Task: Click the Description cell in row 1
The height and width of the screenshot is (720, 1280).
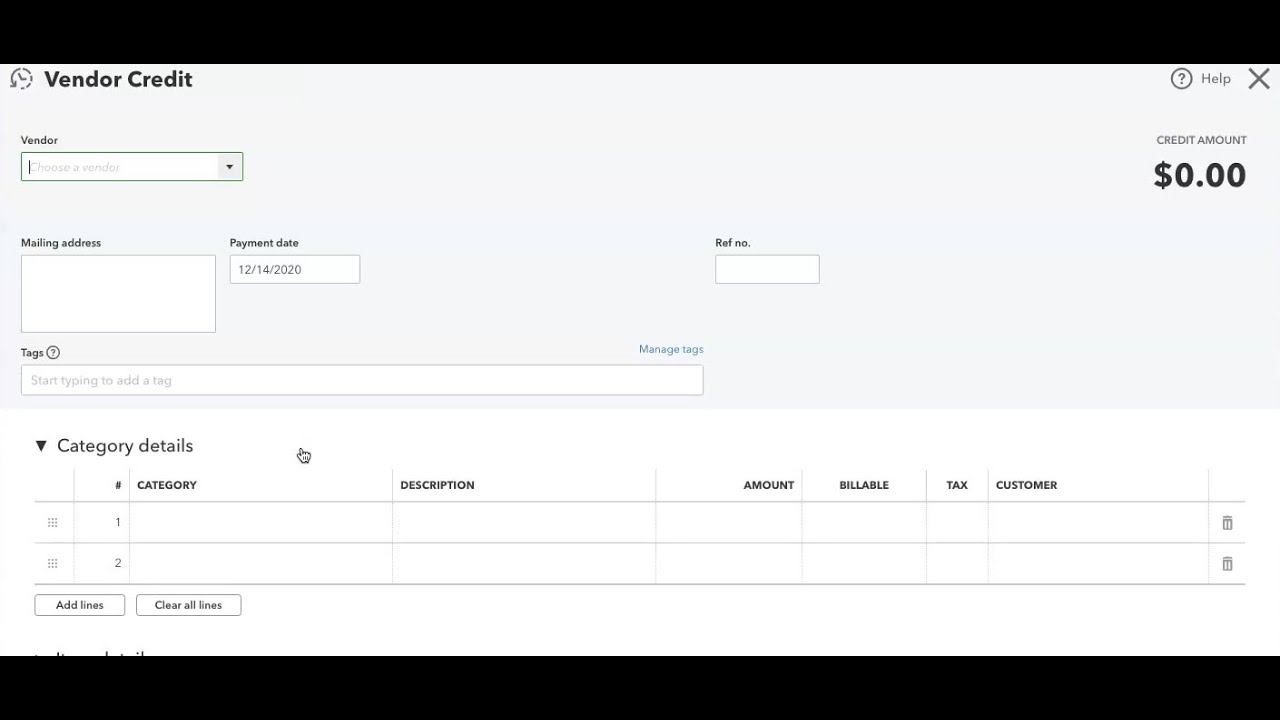Action: click(524, 523)
